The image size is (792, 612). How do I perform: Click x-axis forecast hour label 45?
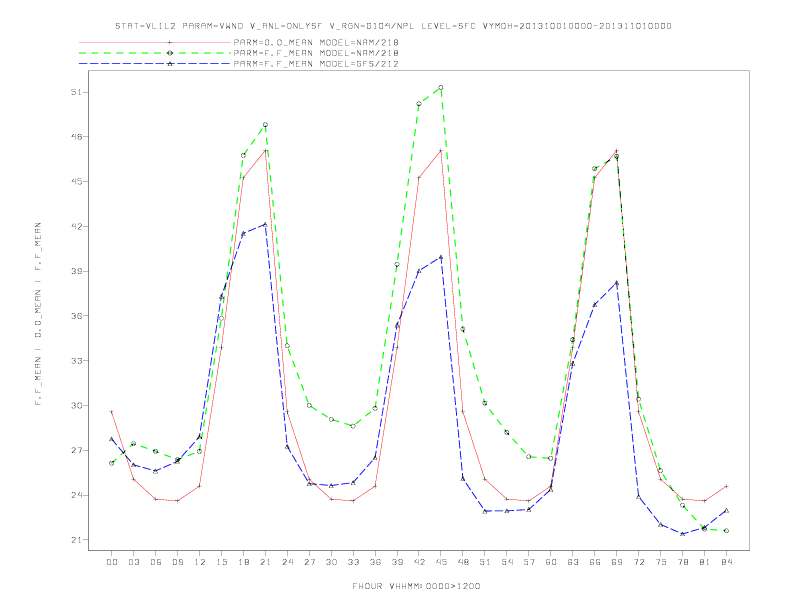441,562
